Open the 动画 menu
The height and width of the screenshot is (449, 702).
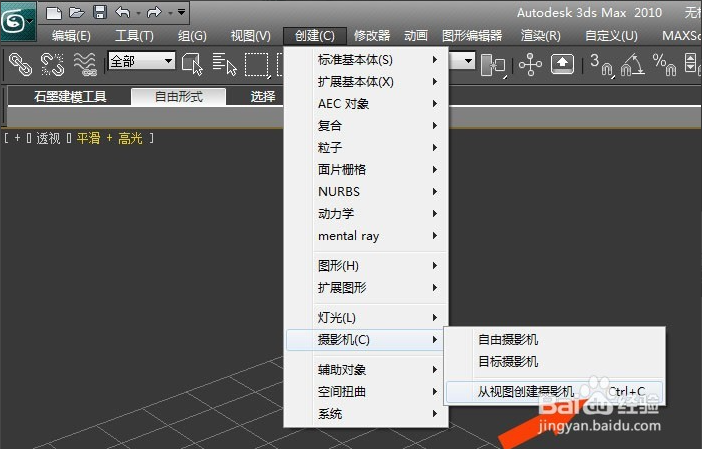click(416, 36)
